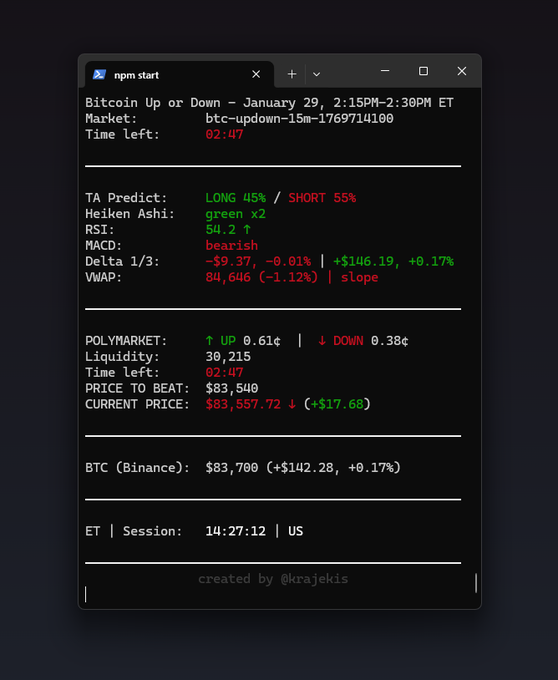
Task: Click the session time 14:27:12
Action: pos(235,531)
